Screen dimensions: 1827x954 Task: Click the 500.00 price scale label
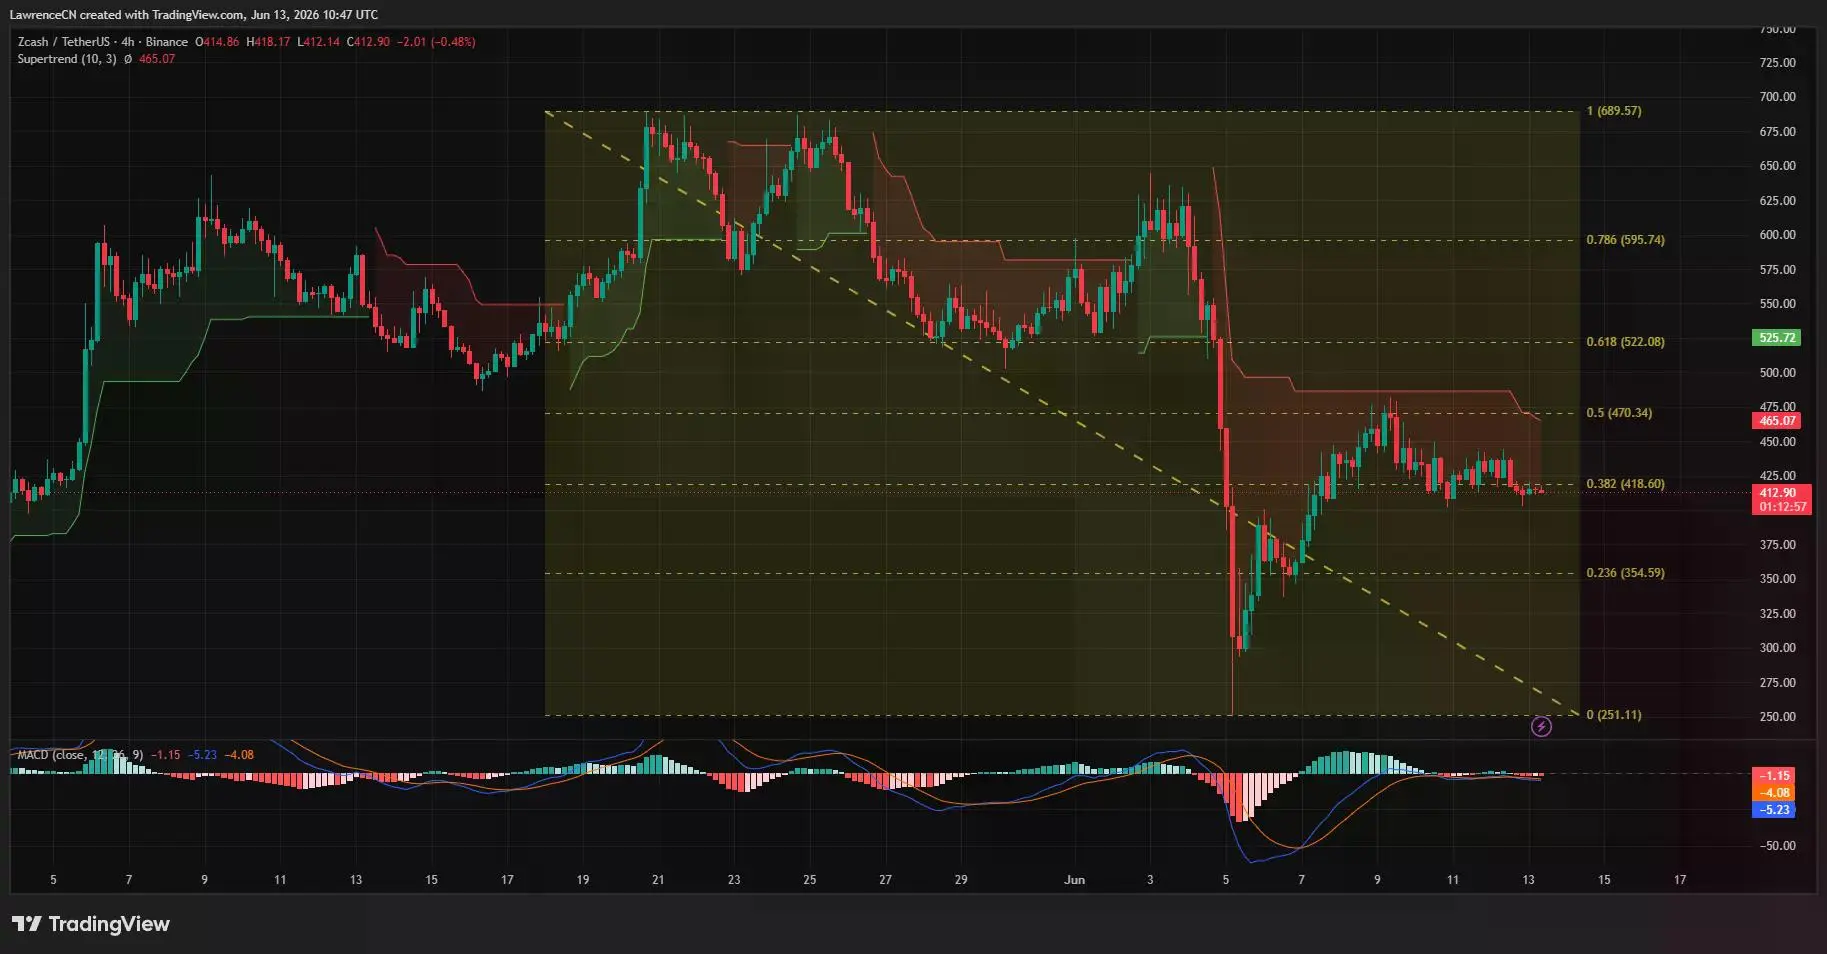click(1777, 373)
